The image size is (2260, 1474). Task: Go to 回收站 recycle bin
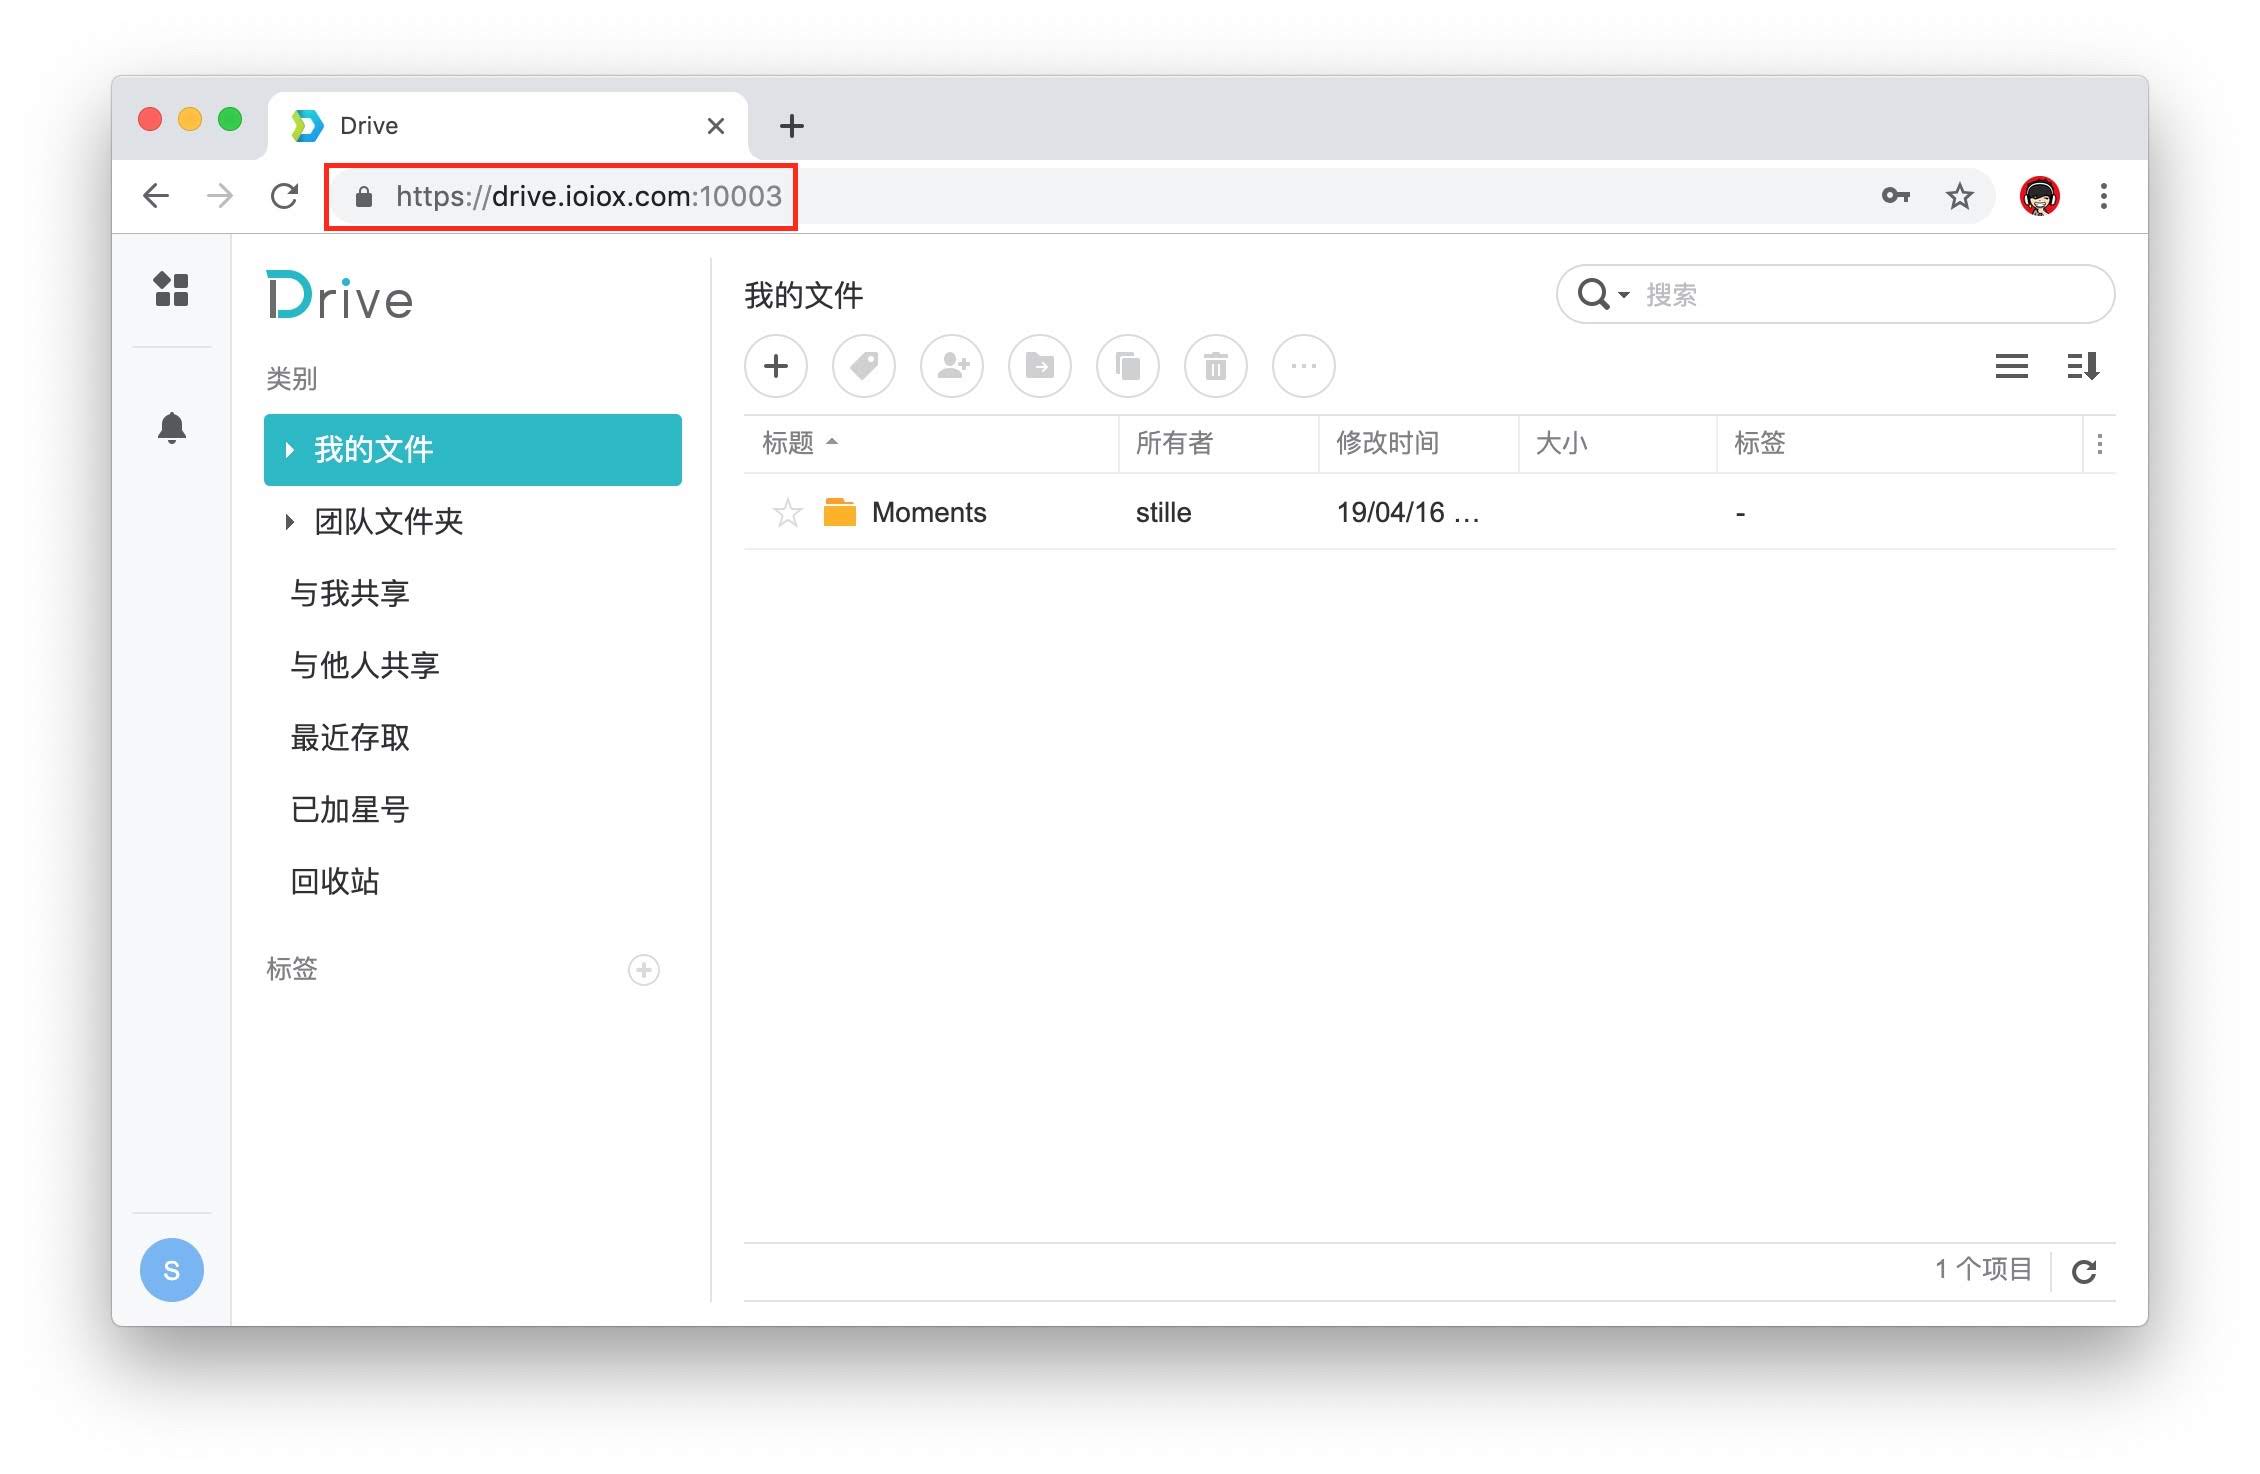335,882
